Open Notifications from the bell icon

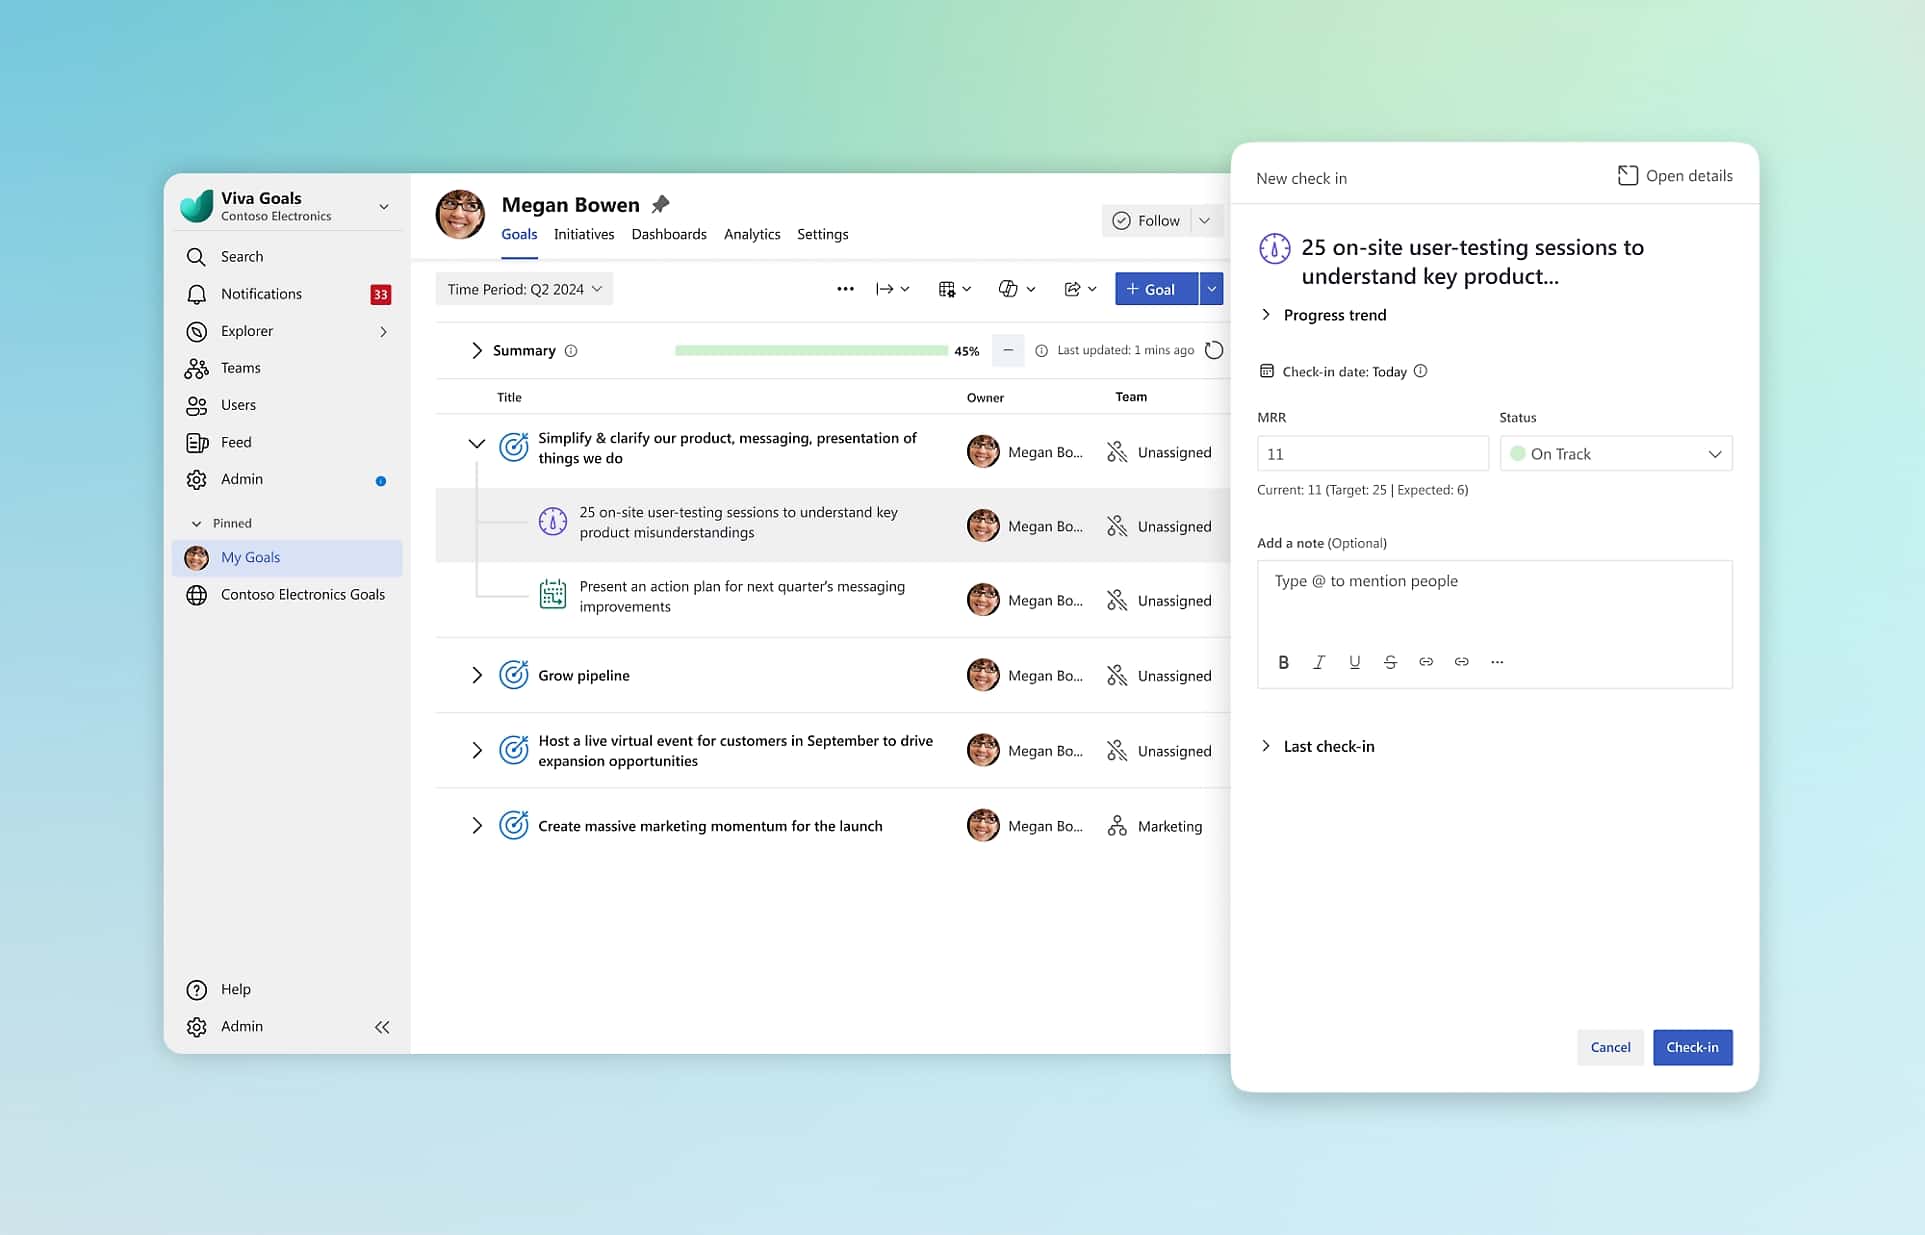pos(197,294)
